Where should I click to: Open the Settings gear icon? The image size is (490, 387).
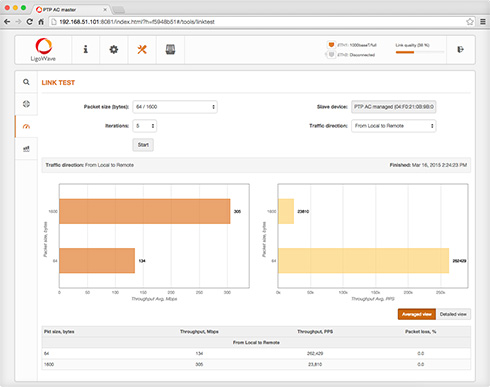click(x=114, y=50)
